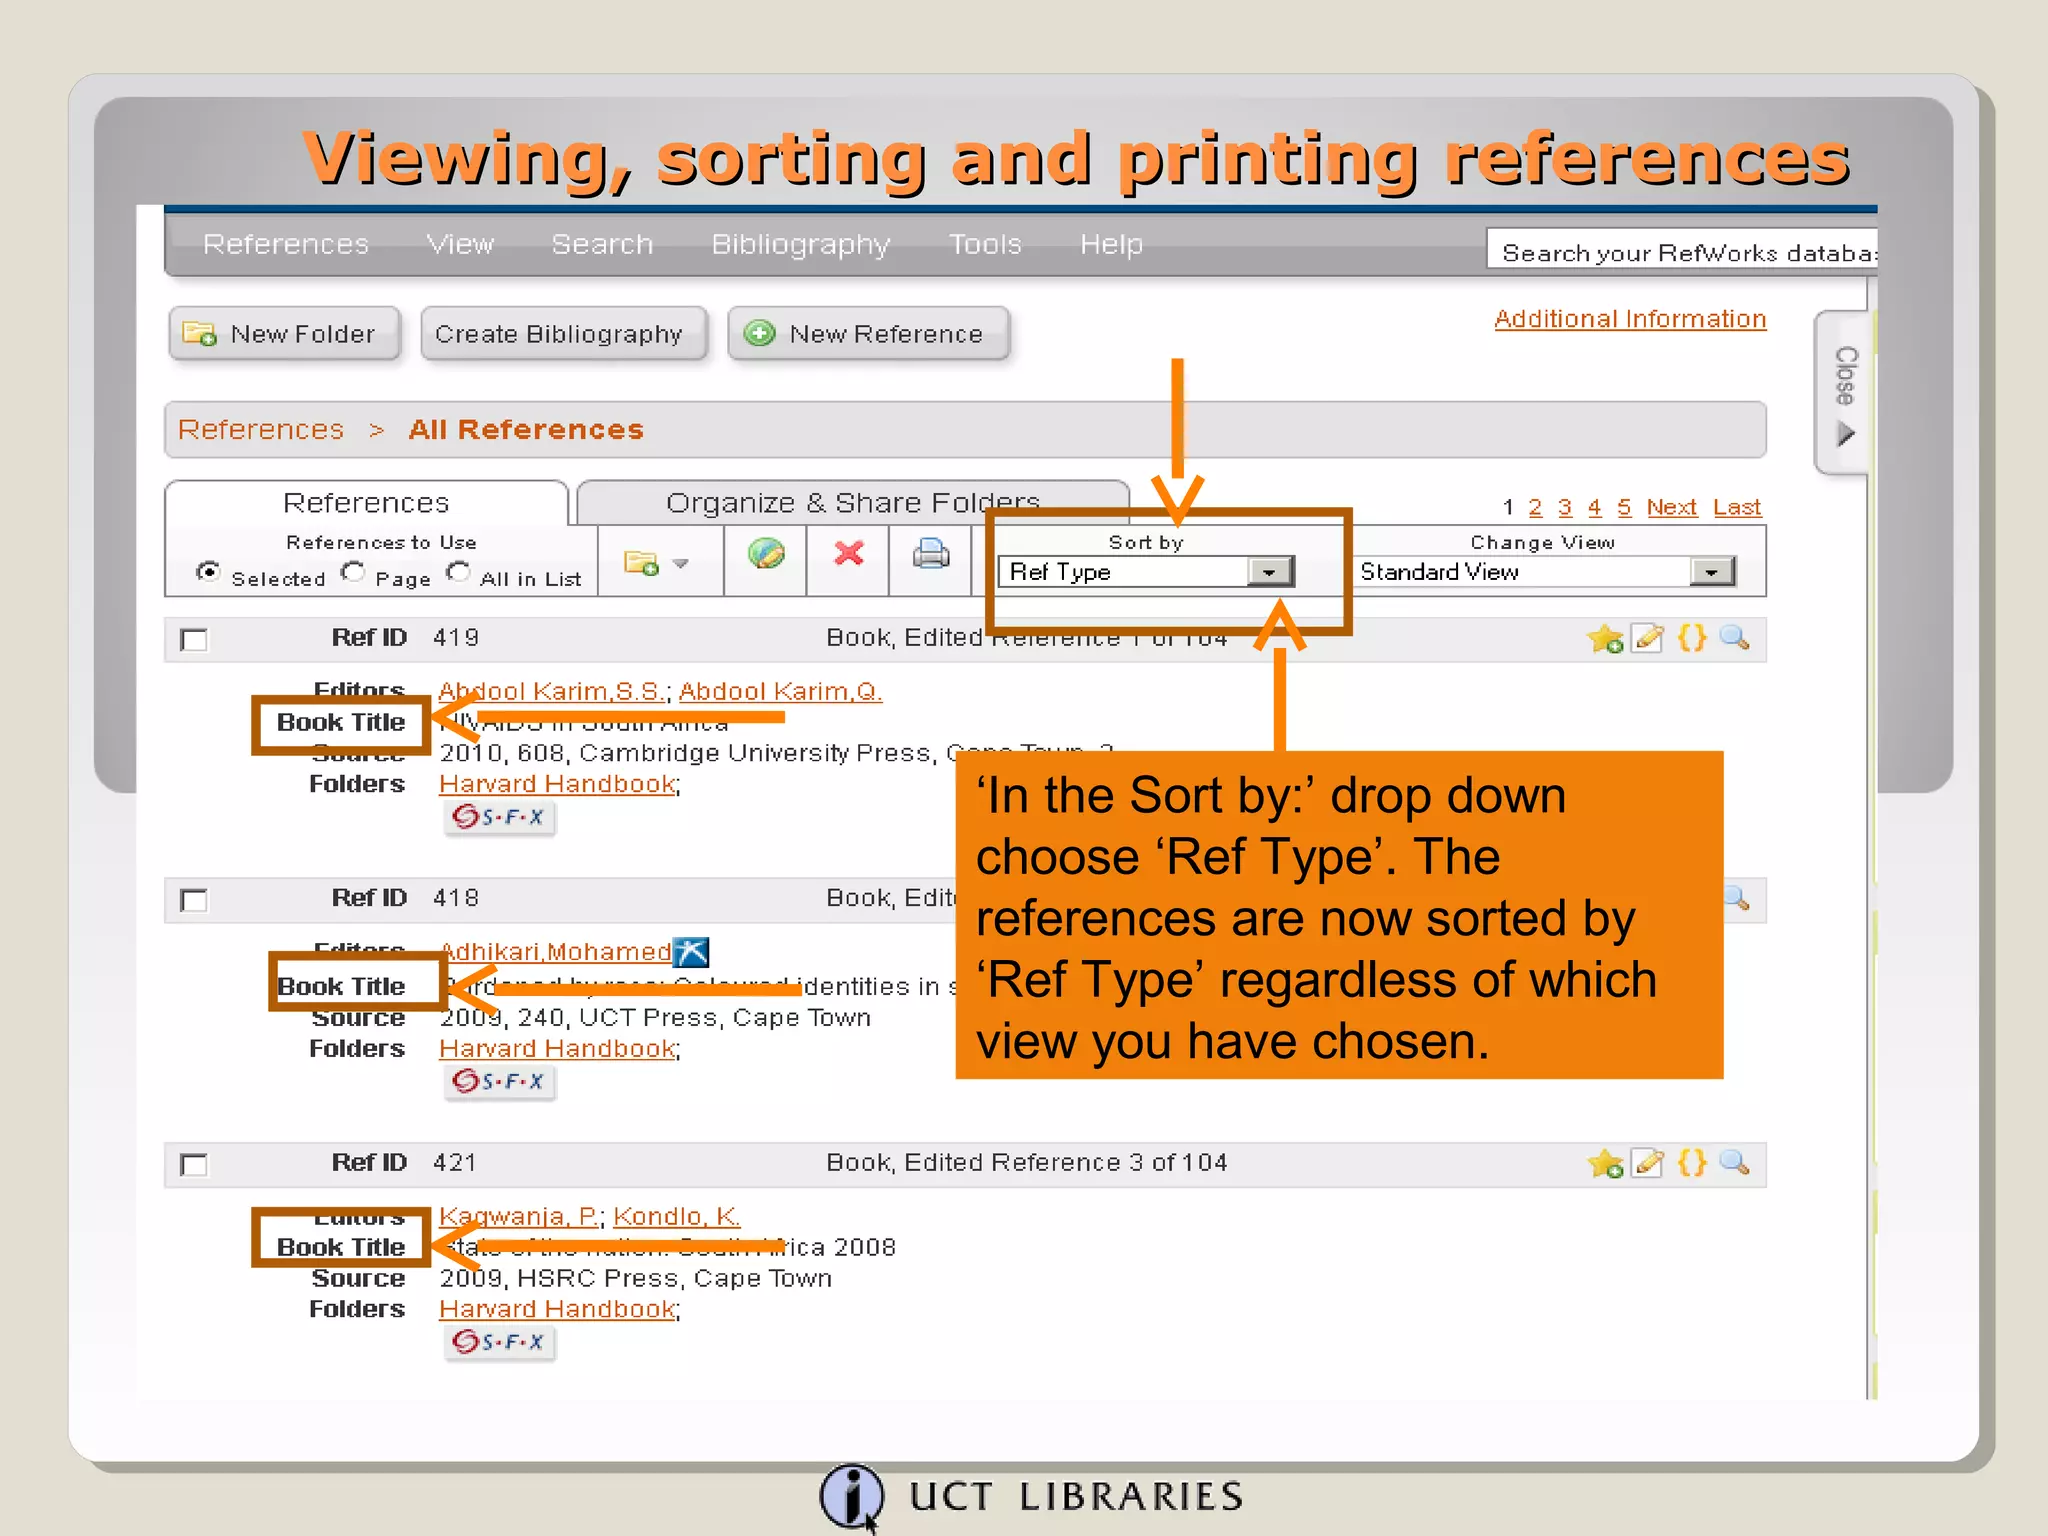The image size is (2048, 1536).
Task: Select the 'Selected' references radio button
Action: pyautogui.click(x=208, y=572)
